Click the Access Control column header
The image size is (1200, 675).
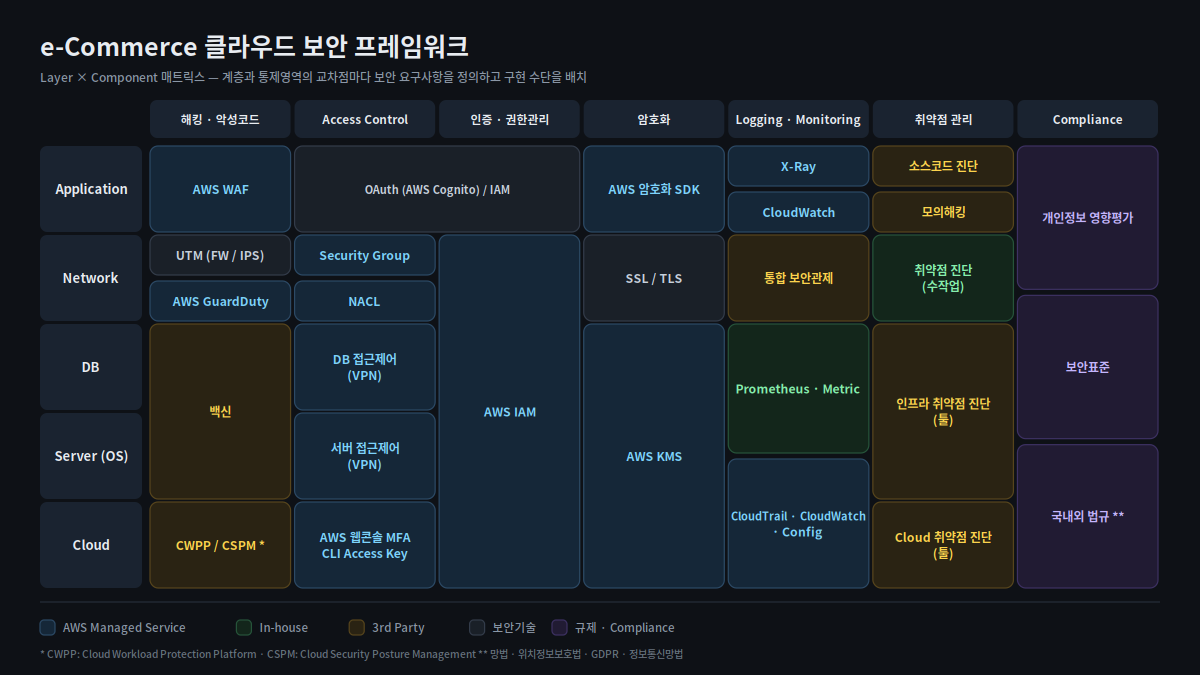pyautogui.click(x=365, y=119)
